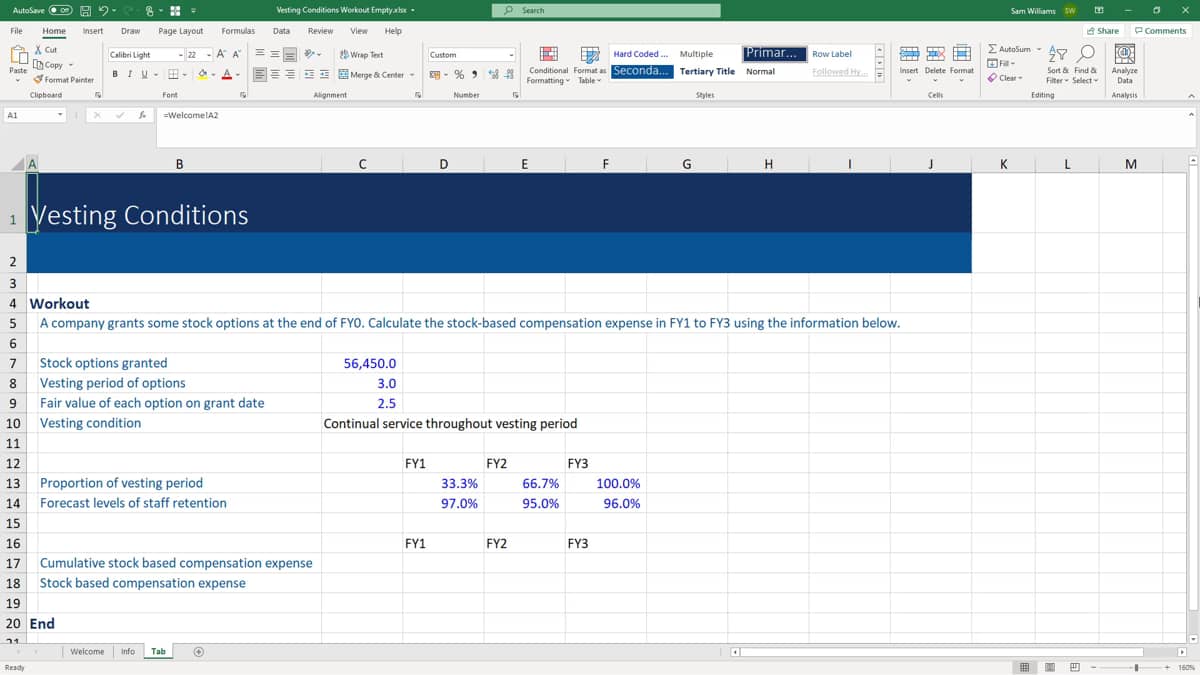Click the Format Painter brush
Screen dimensions: 1200x675
(39, 79)
